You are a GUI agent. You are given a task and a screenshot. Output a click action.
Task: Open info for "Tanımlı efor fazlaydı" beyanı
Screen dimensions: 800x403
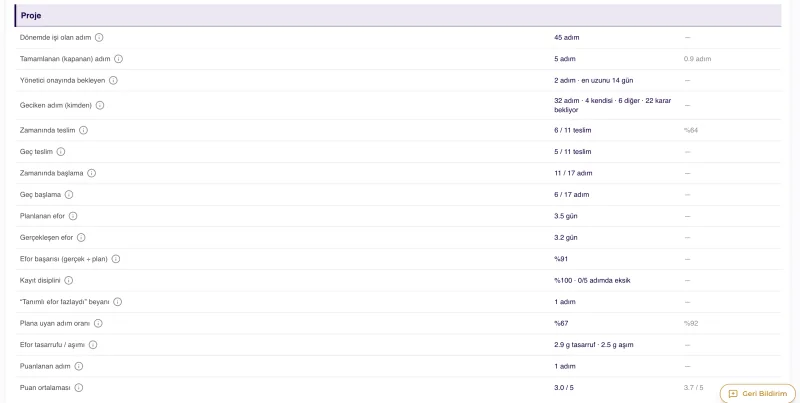coord(117,301)
